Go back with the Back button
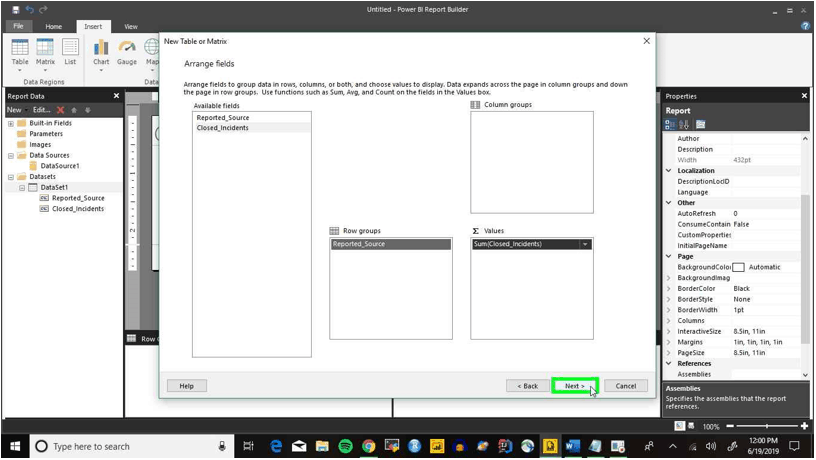Viewport: 816px width, 460px height. coord(528,386)
